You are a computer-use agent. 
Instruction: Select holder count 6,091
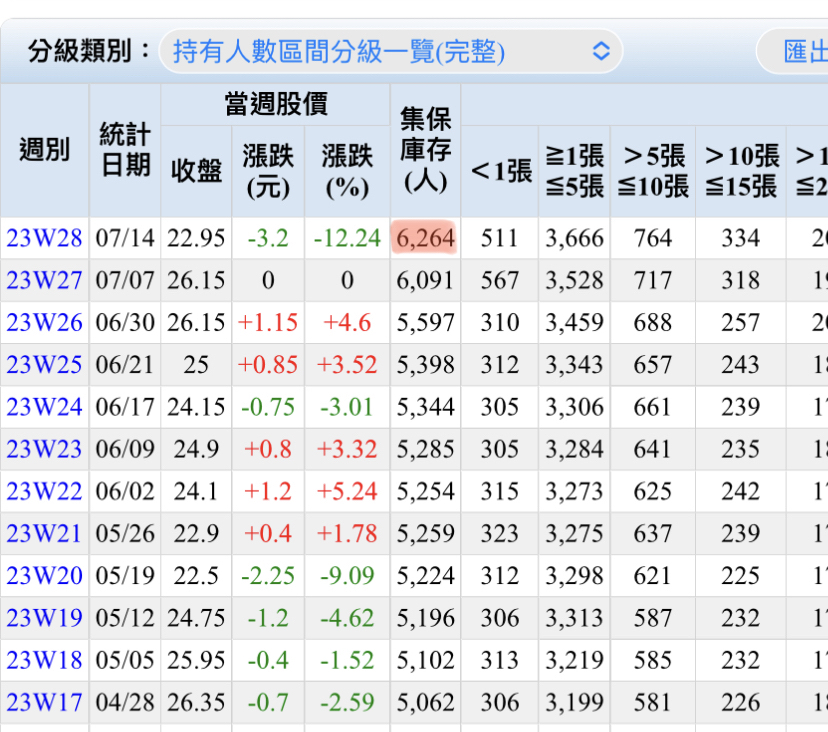pos(426,280)
